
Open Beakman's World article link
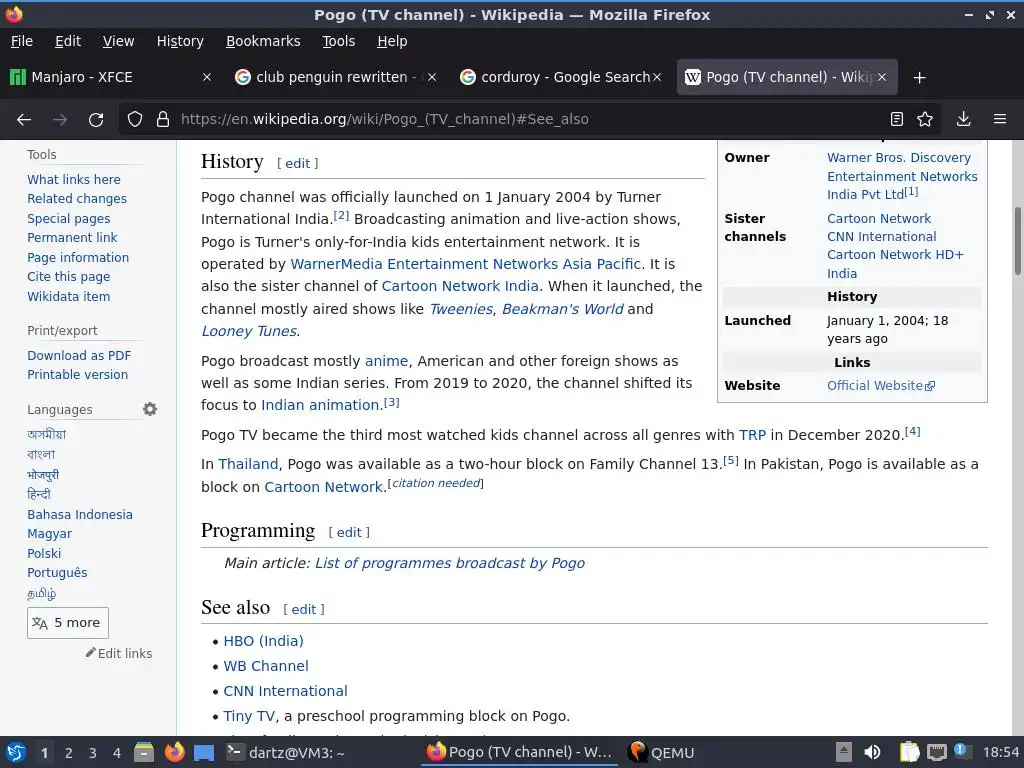tap(563, 309)
